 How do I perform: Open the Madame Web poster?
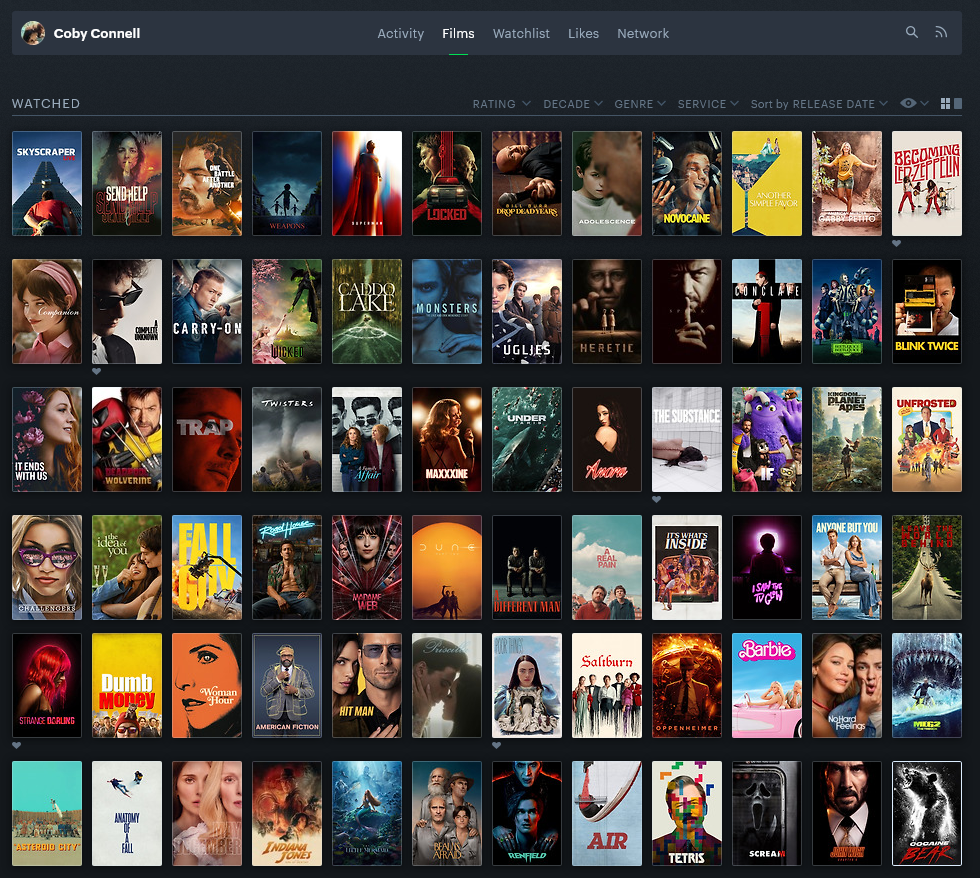[x=367, y=567]
